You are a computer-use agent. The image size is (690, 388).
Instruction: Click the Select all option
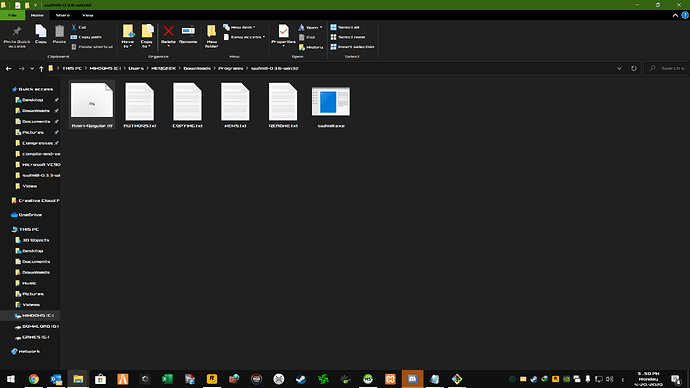pos(345,27)
